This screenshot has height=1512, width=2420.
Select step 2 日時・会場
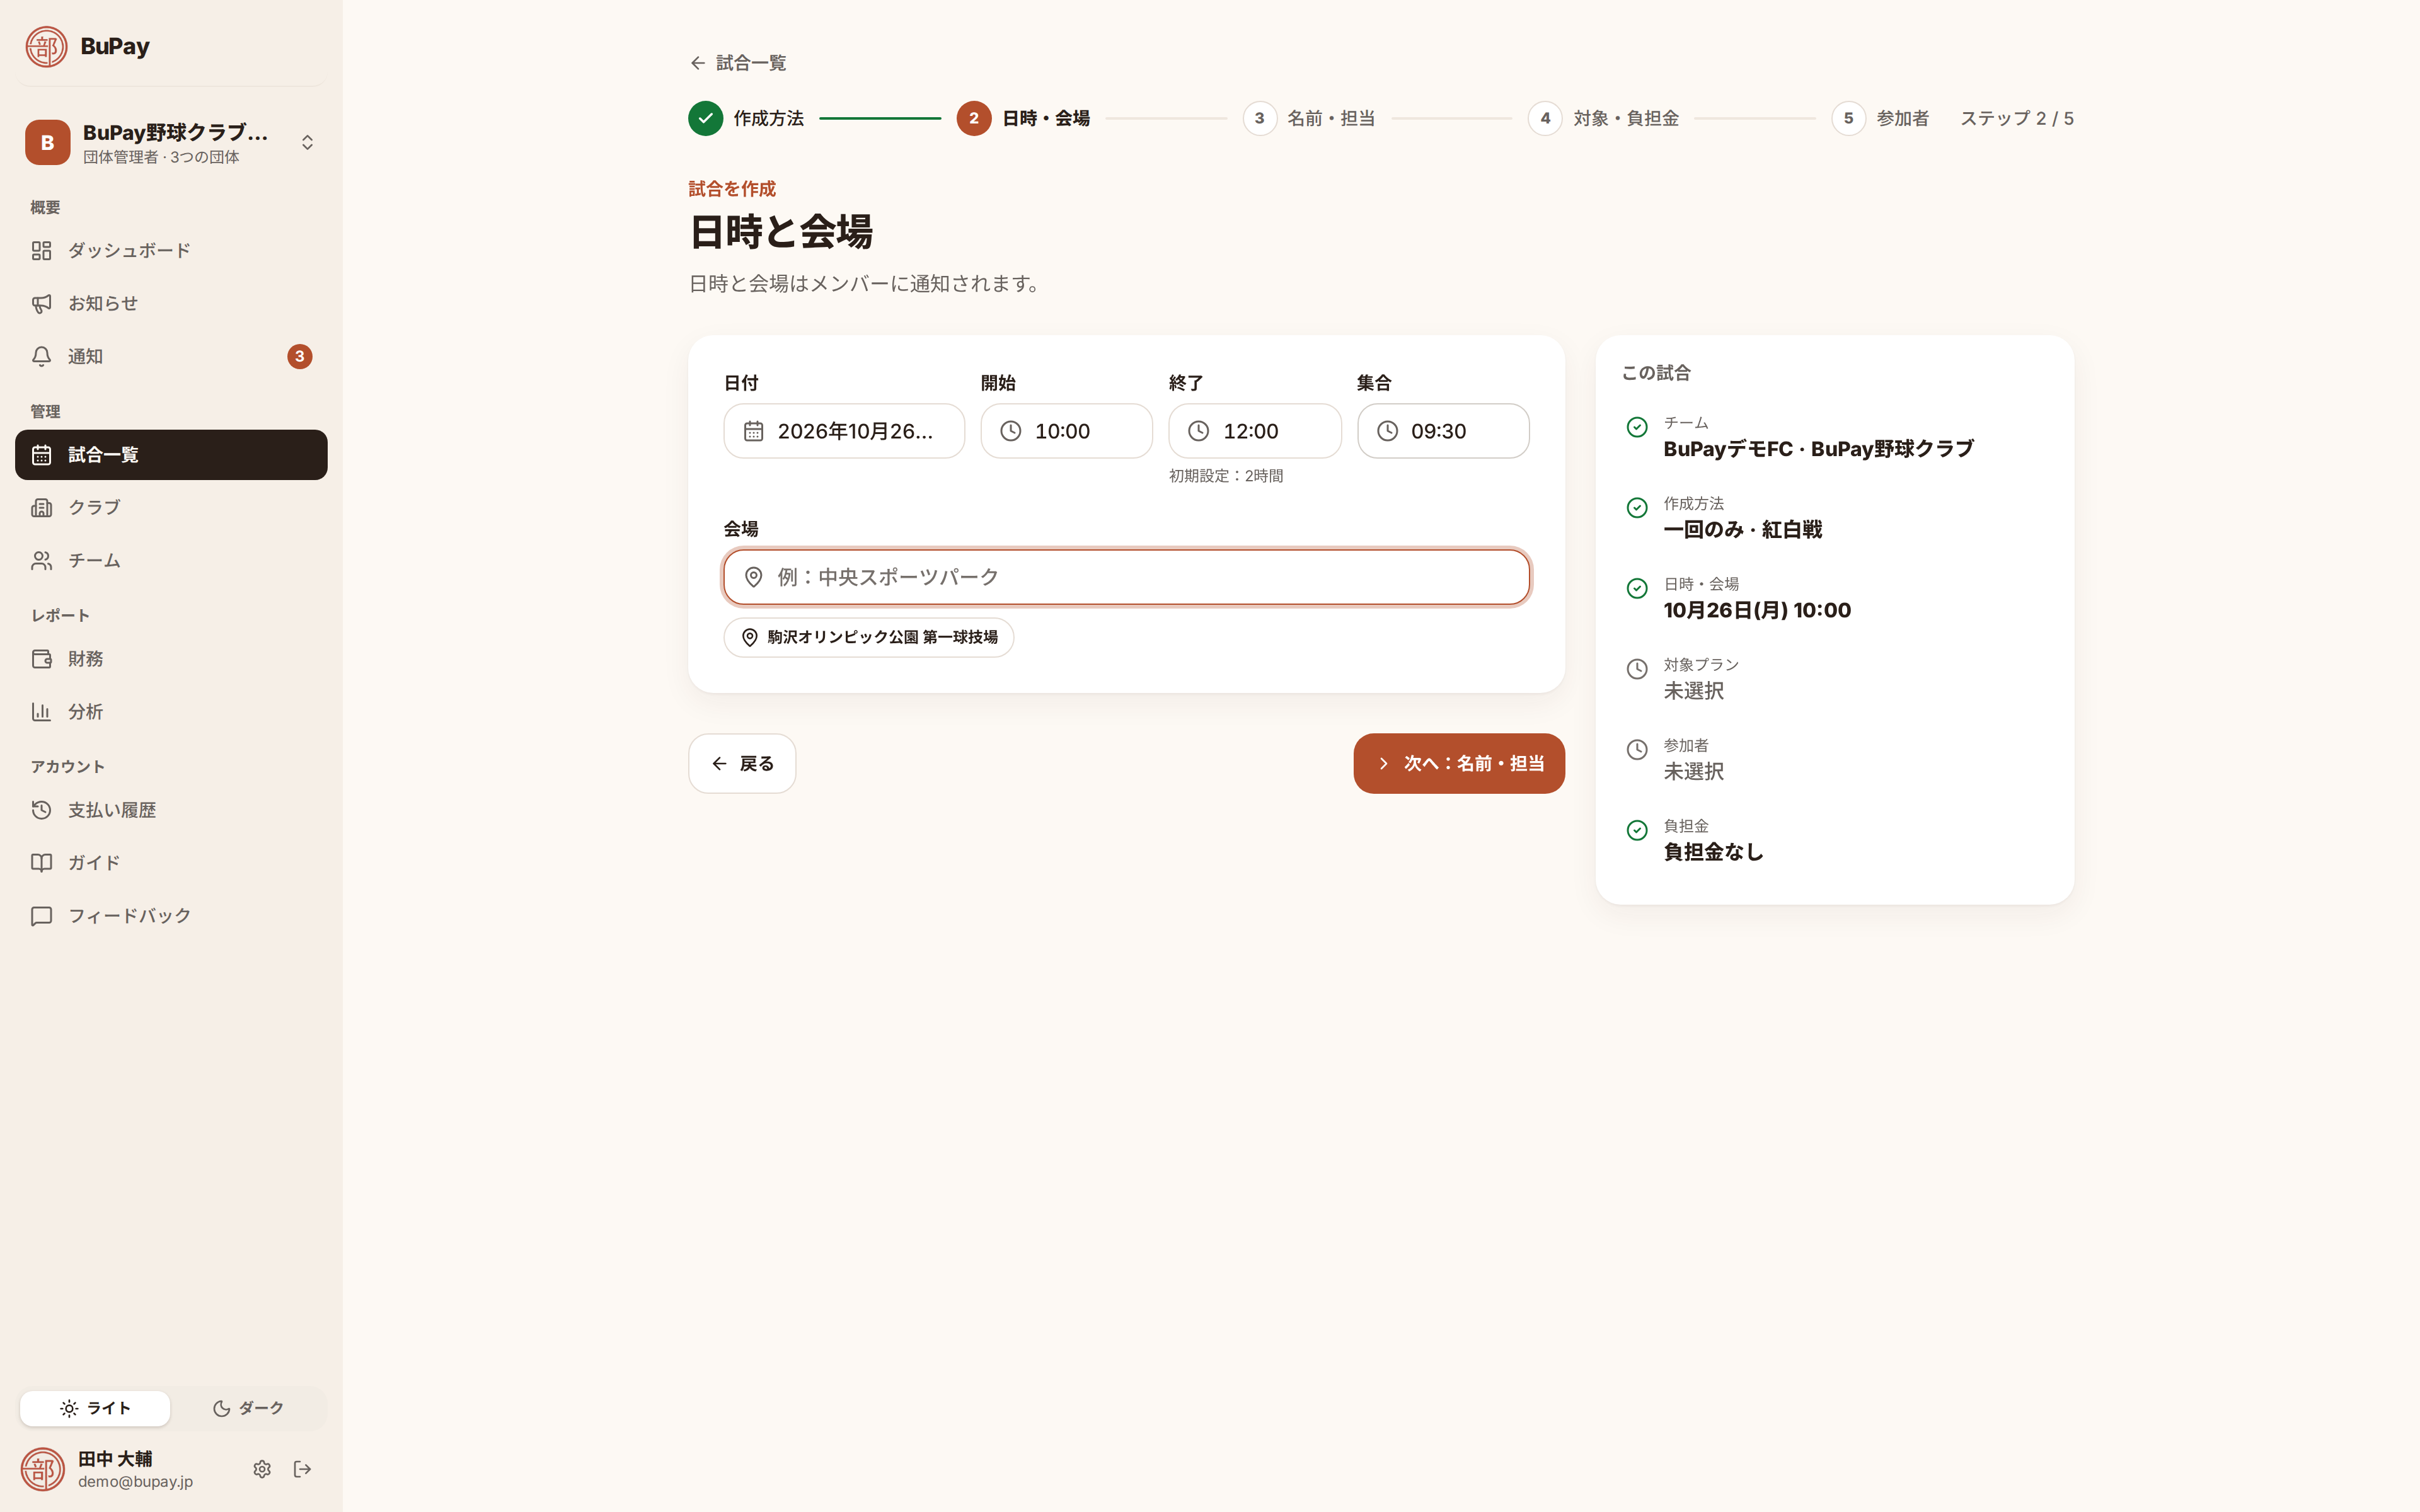1023,118
